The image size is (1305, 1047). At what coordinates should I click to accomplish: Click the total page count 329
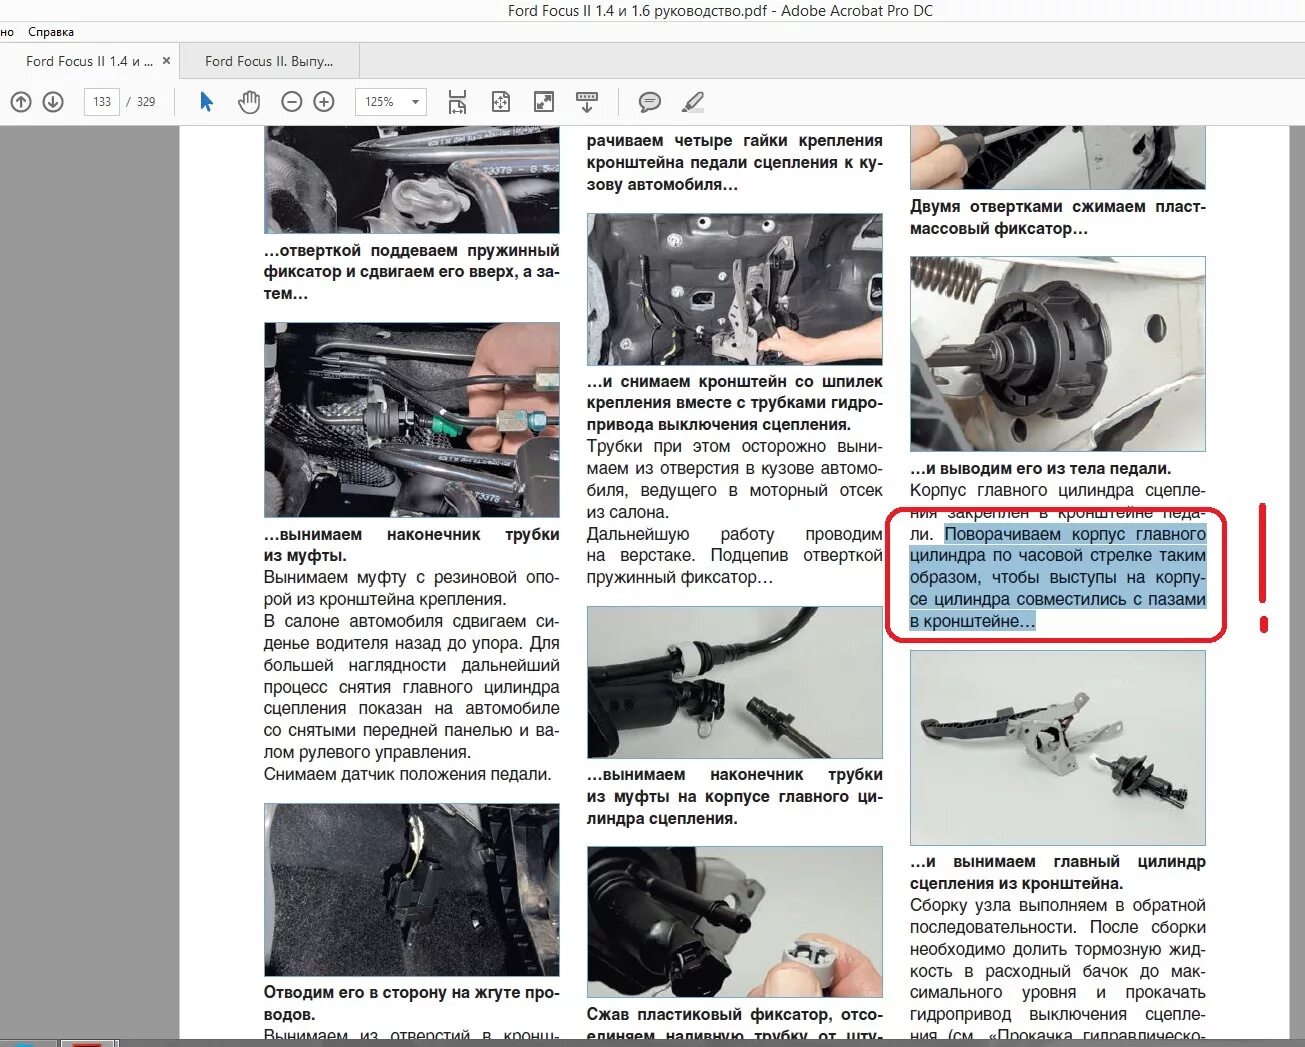coord(146,102)
